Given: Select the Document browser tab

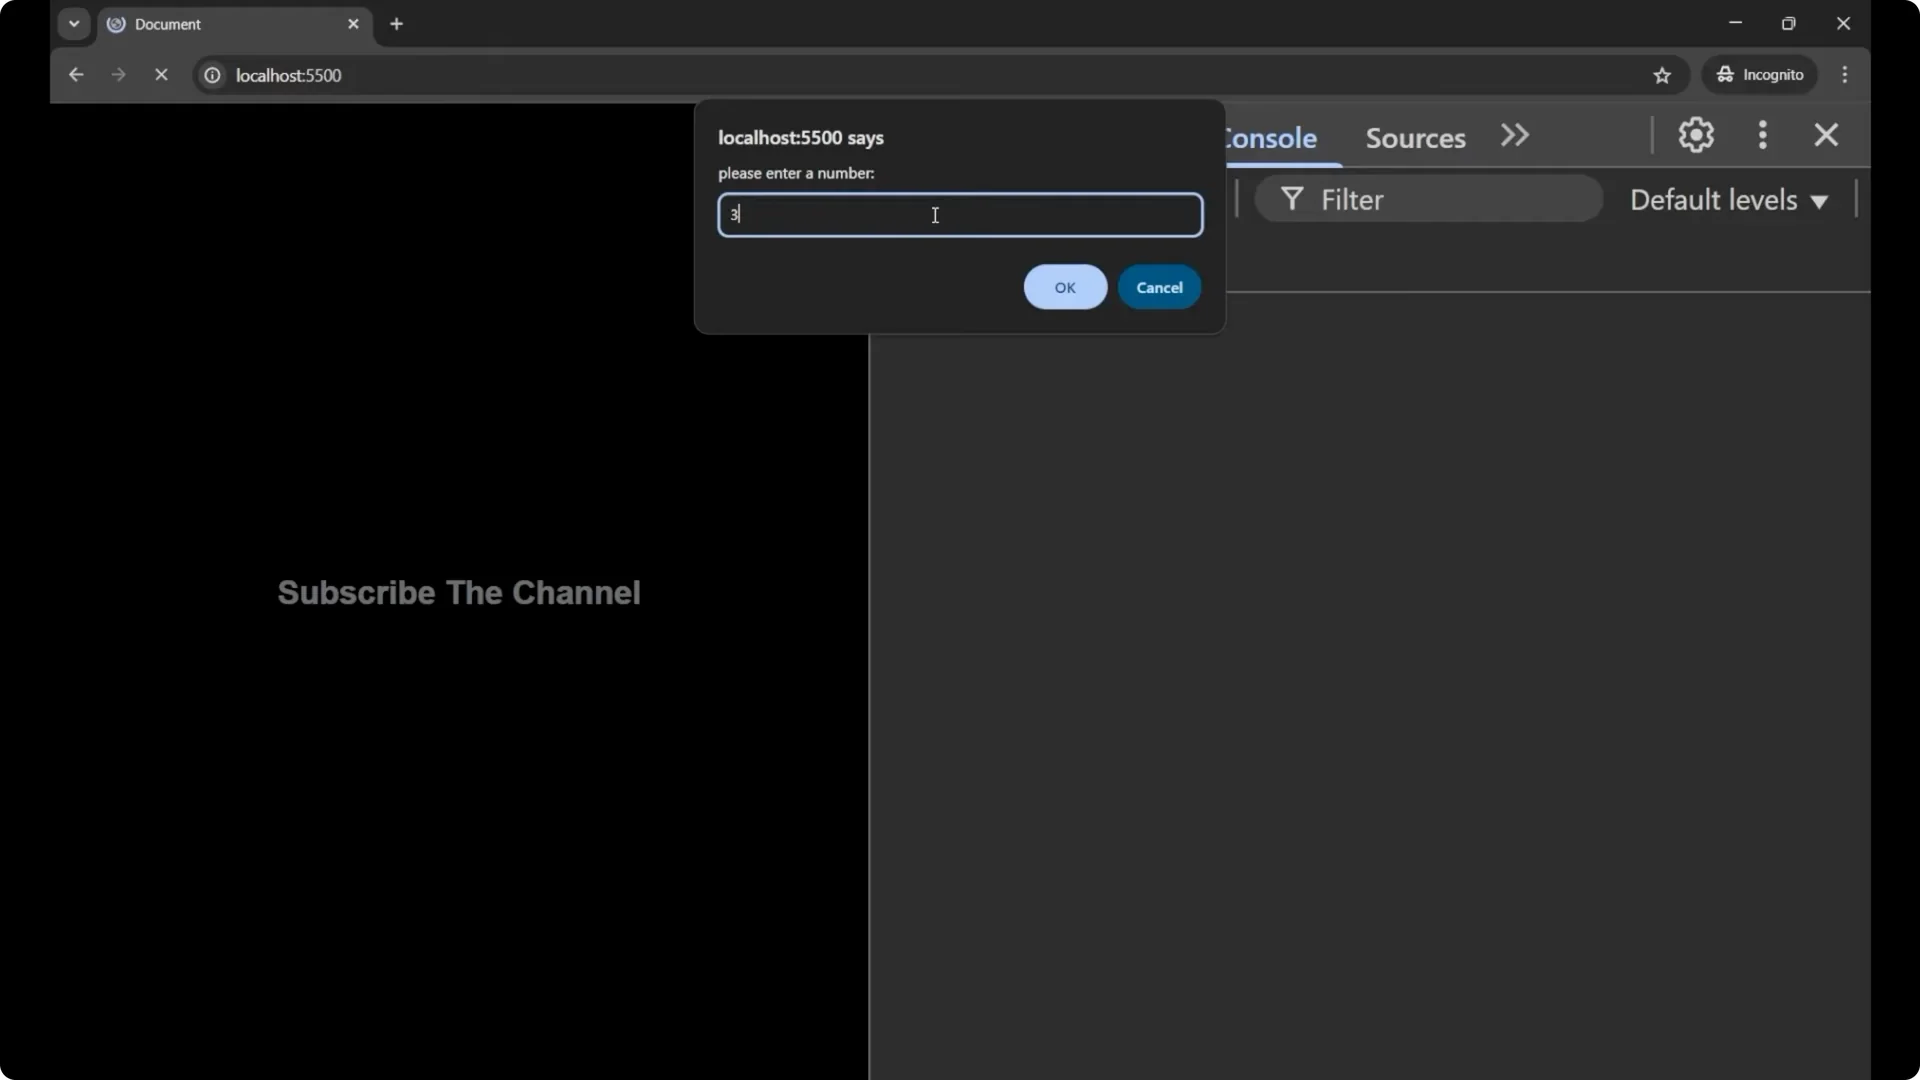Looking at the screenshot, I should tap(200, 24).
